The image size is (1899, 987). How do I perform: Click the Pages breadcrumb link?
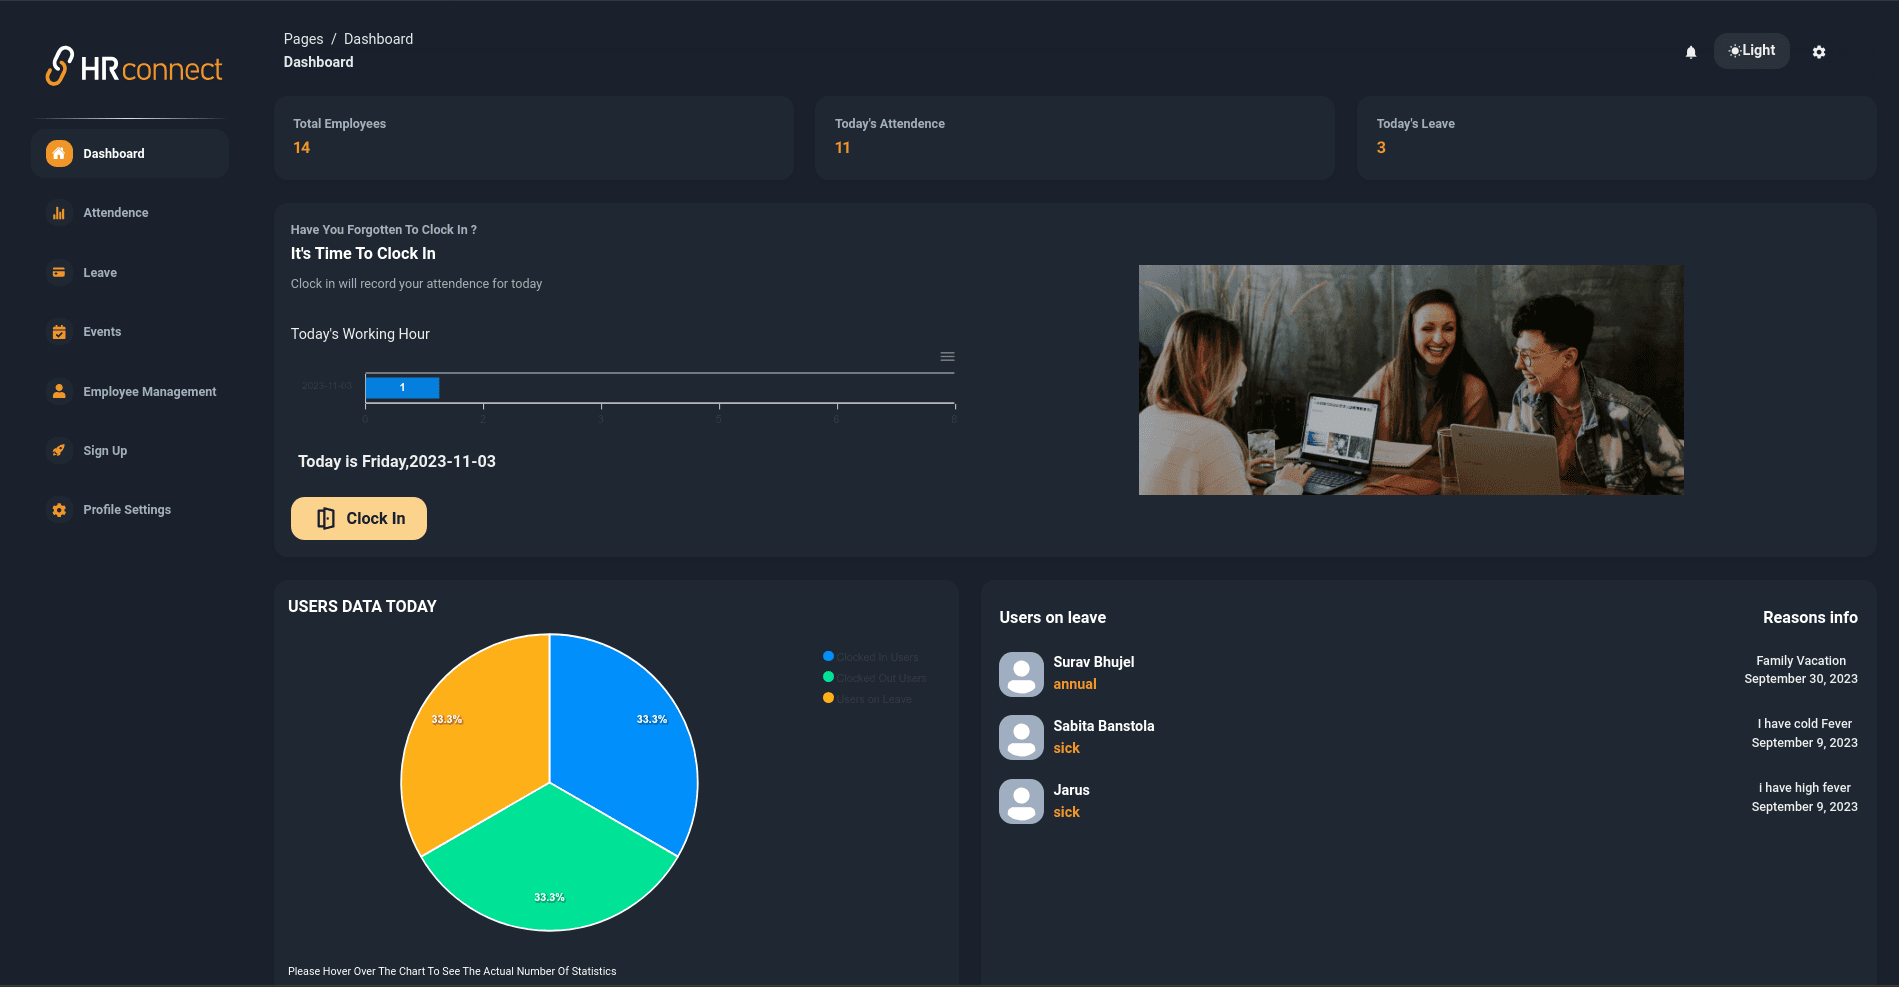pyautogui.click(x=303, y=38)
